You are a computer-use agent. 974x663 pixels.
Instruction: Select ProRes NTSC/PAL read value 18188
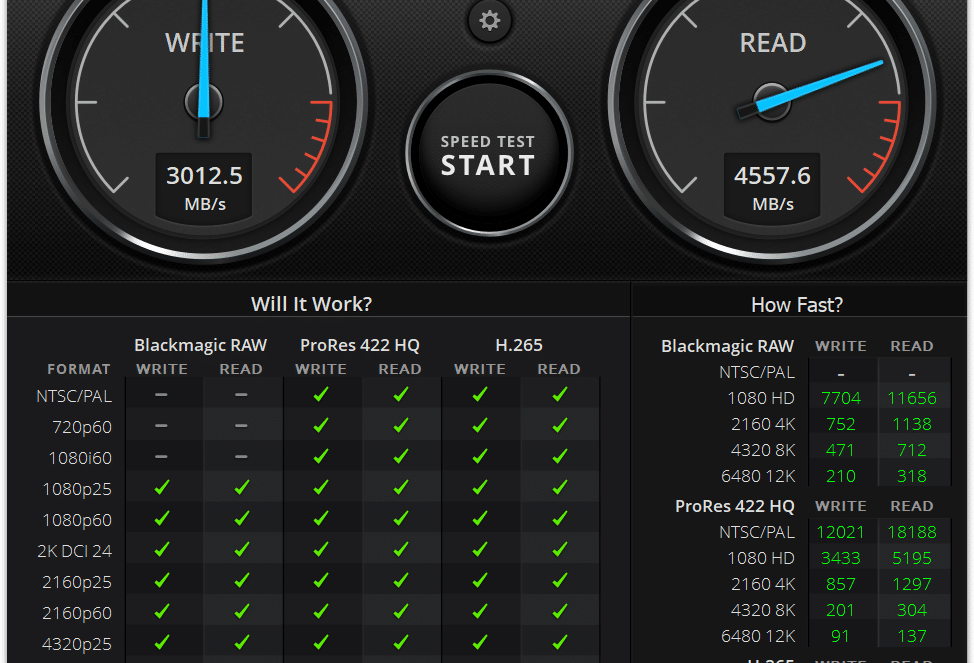tap(912, 532)
